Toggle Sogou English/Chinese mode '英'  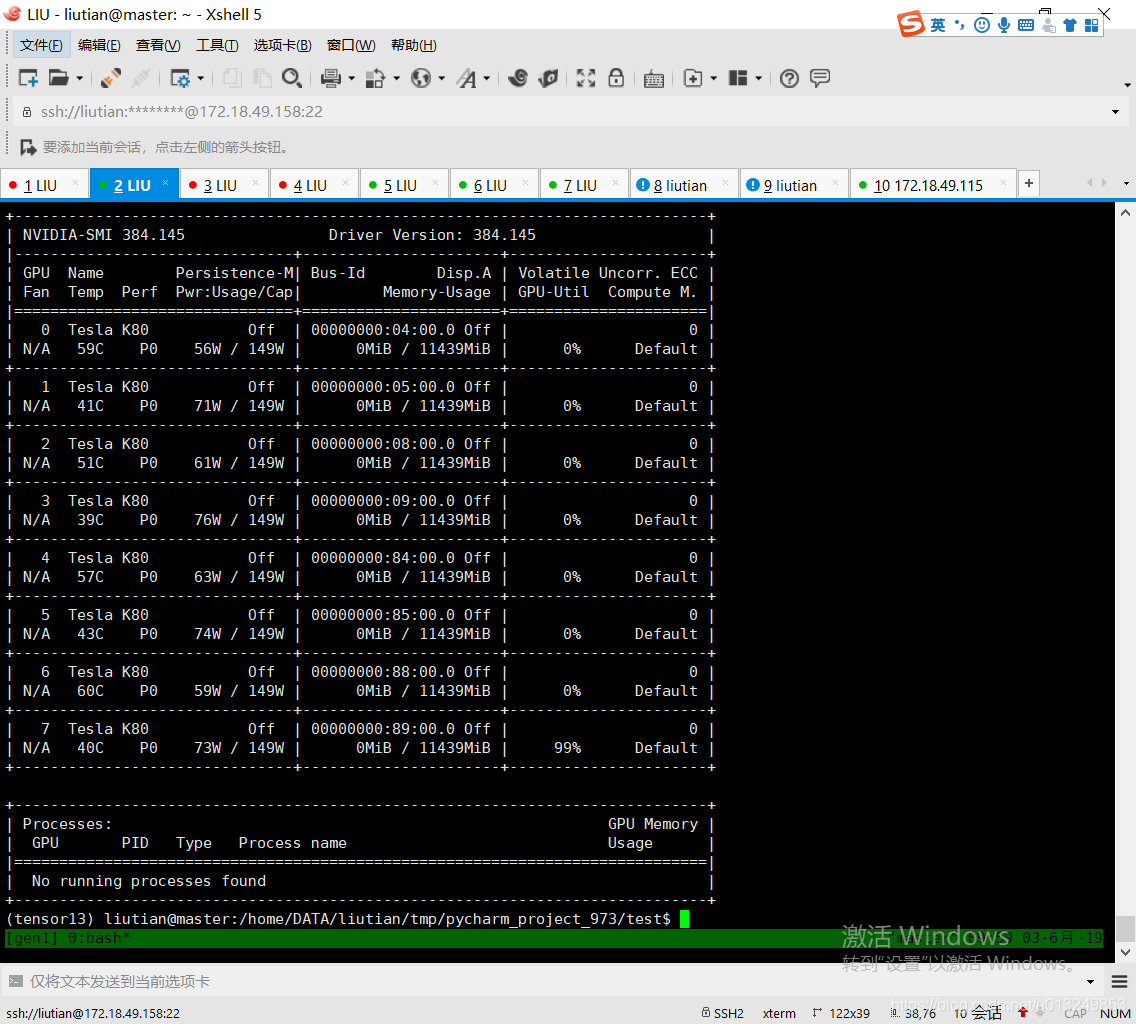coord(938,25)
